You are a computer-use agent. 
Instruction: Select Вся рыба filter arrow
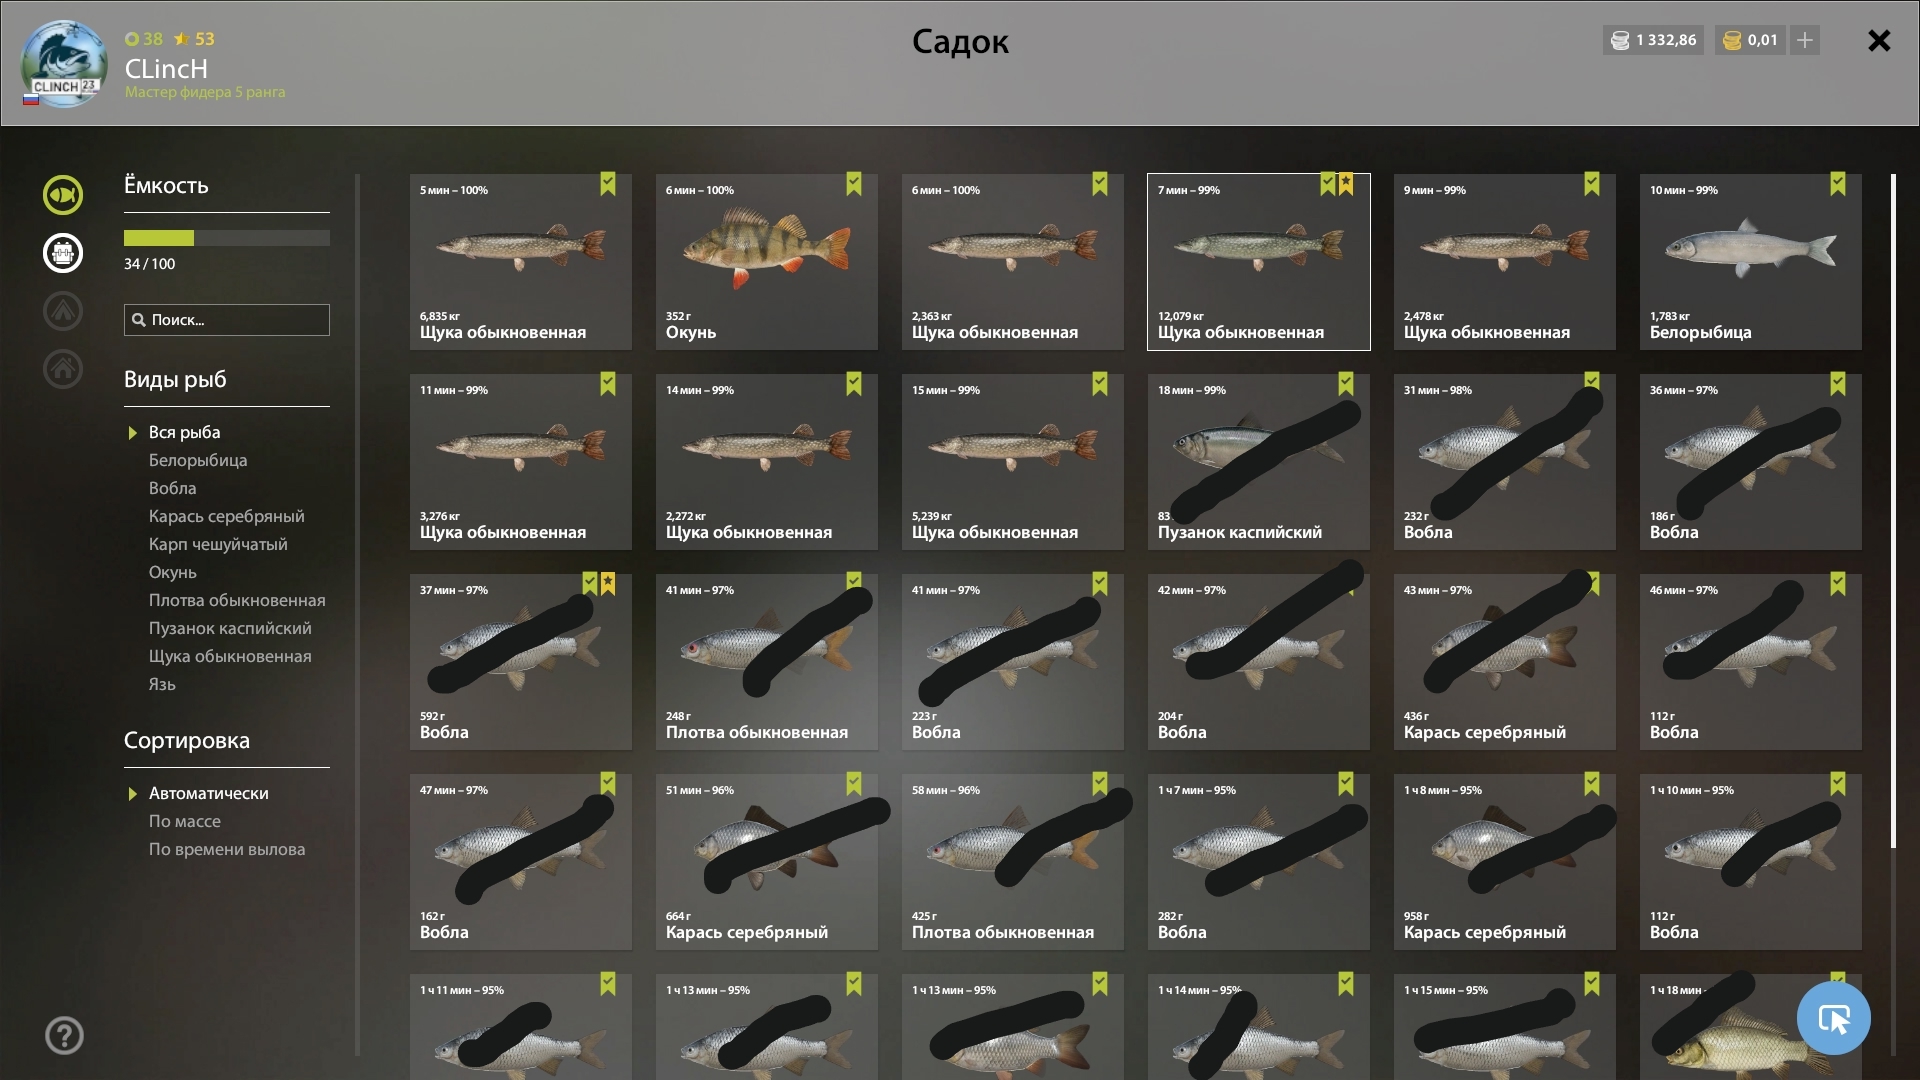(x=132, y=433)
